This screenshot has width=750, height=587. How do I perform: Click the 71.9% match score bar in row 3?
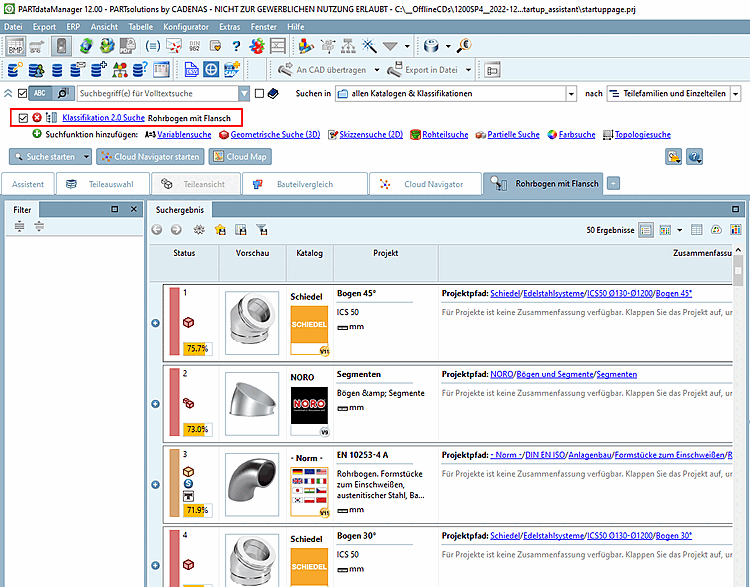coord(197,510)
